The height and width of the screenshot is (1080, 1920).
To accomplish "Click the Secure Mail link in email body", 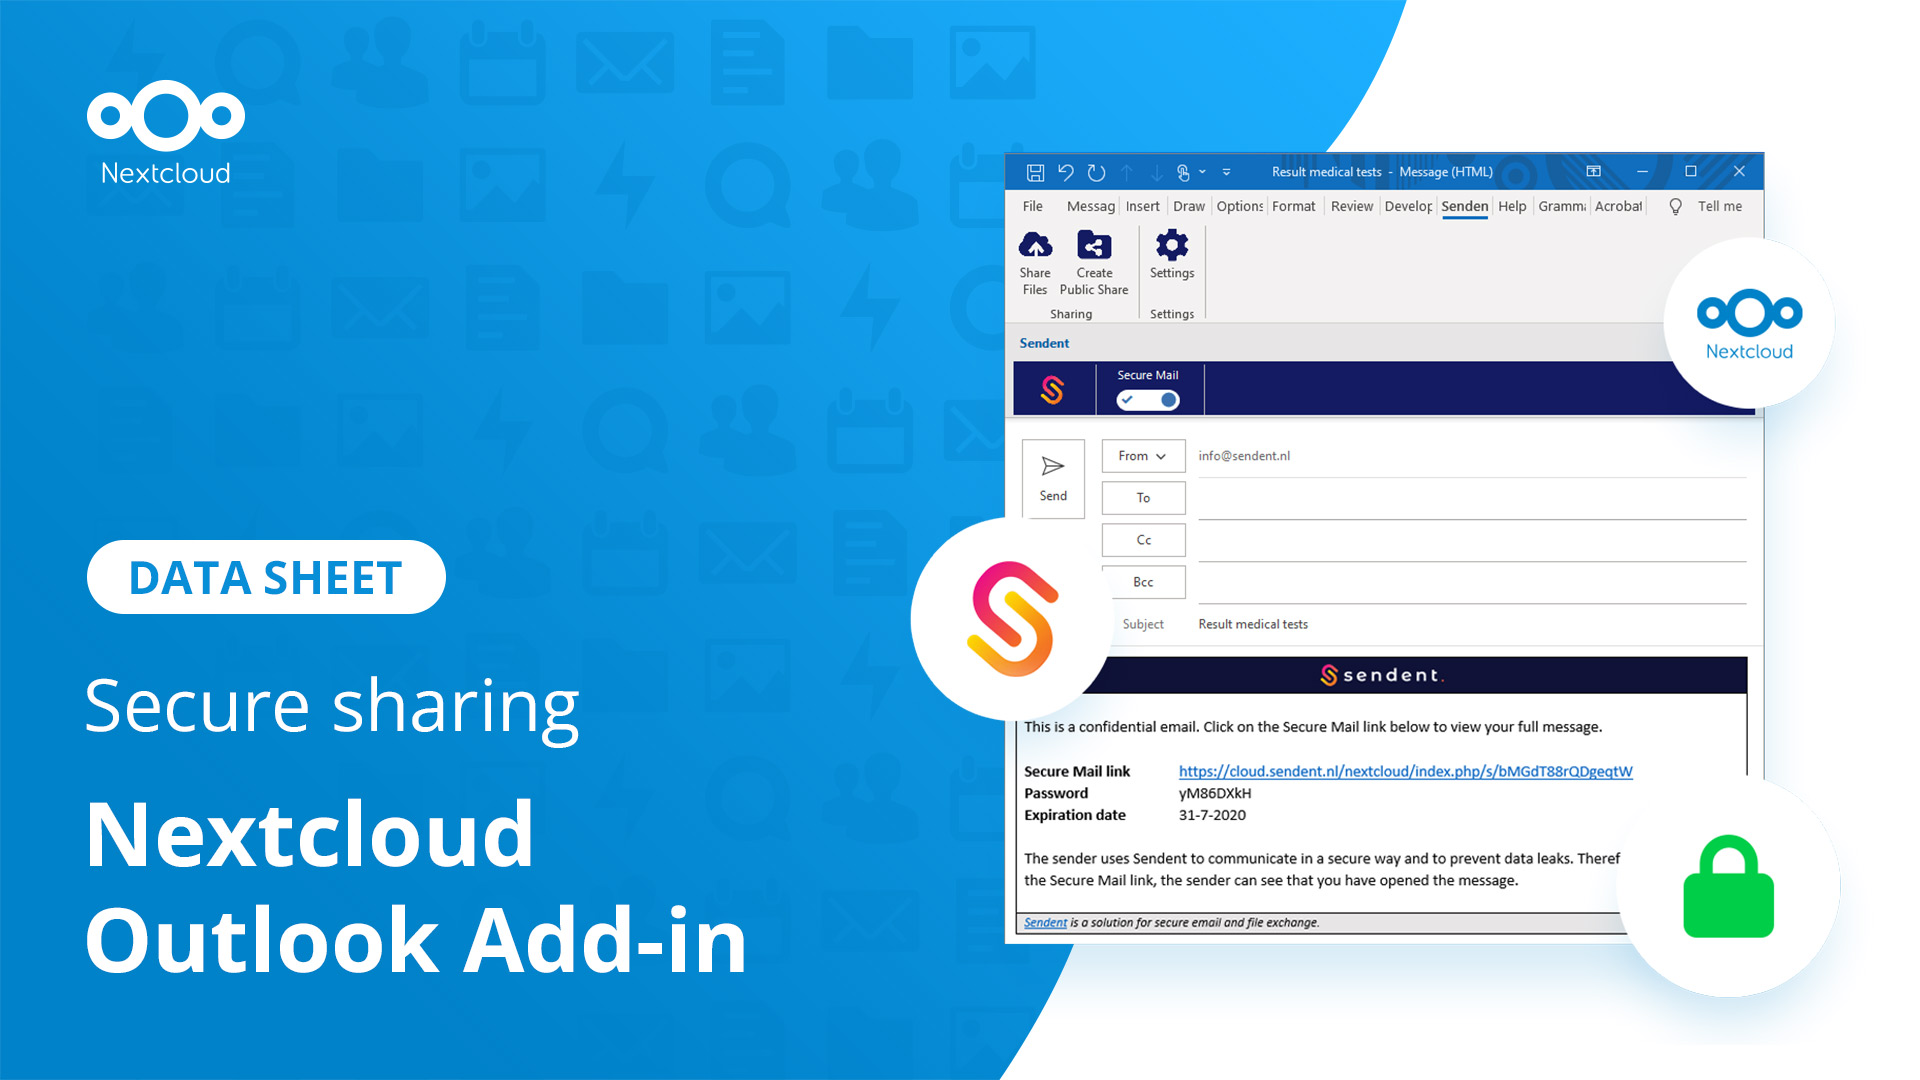I will pos(1404,771).
